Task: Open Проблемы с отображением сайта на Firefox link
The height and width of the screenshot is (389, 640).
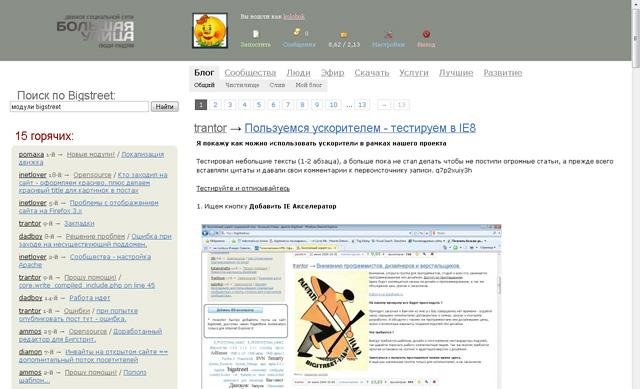Action: [x=89, y=207]
